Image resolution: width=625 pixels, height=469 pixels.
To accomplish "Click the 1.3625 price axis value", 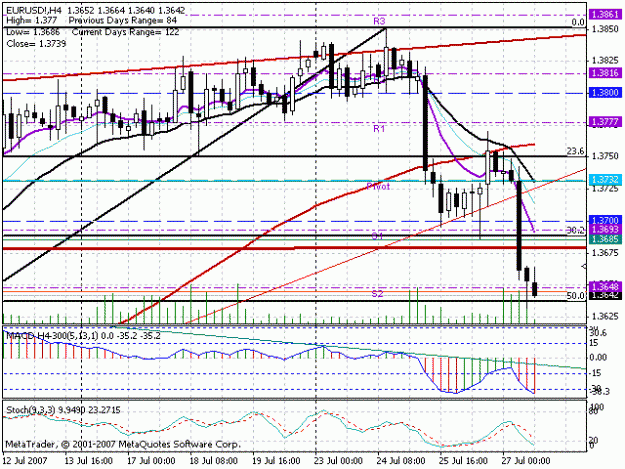I will [605, 316].
